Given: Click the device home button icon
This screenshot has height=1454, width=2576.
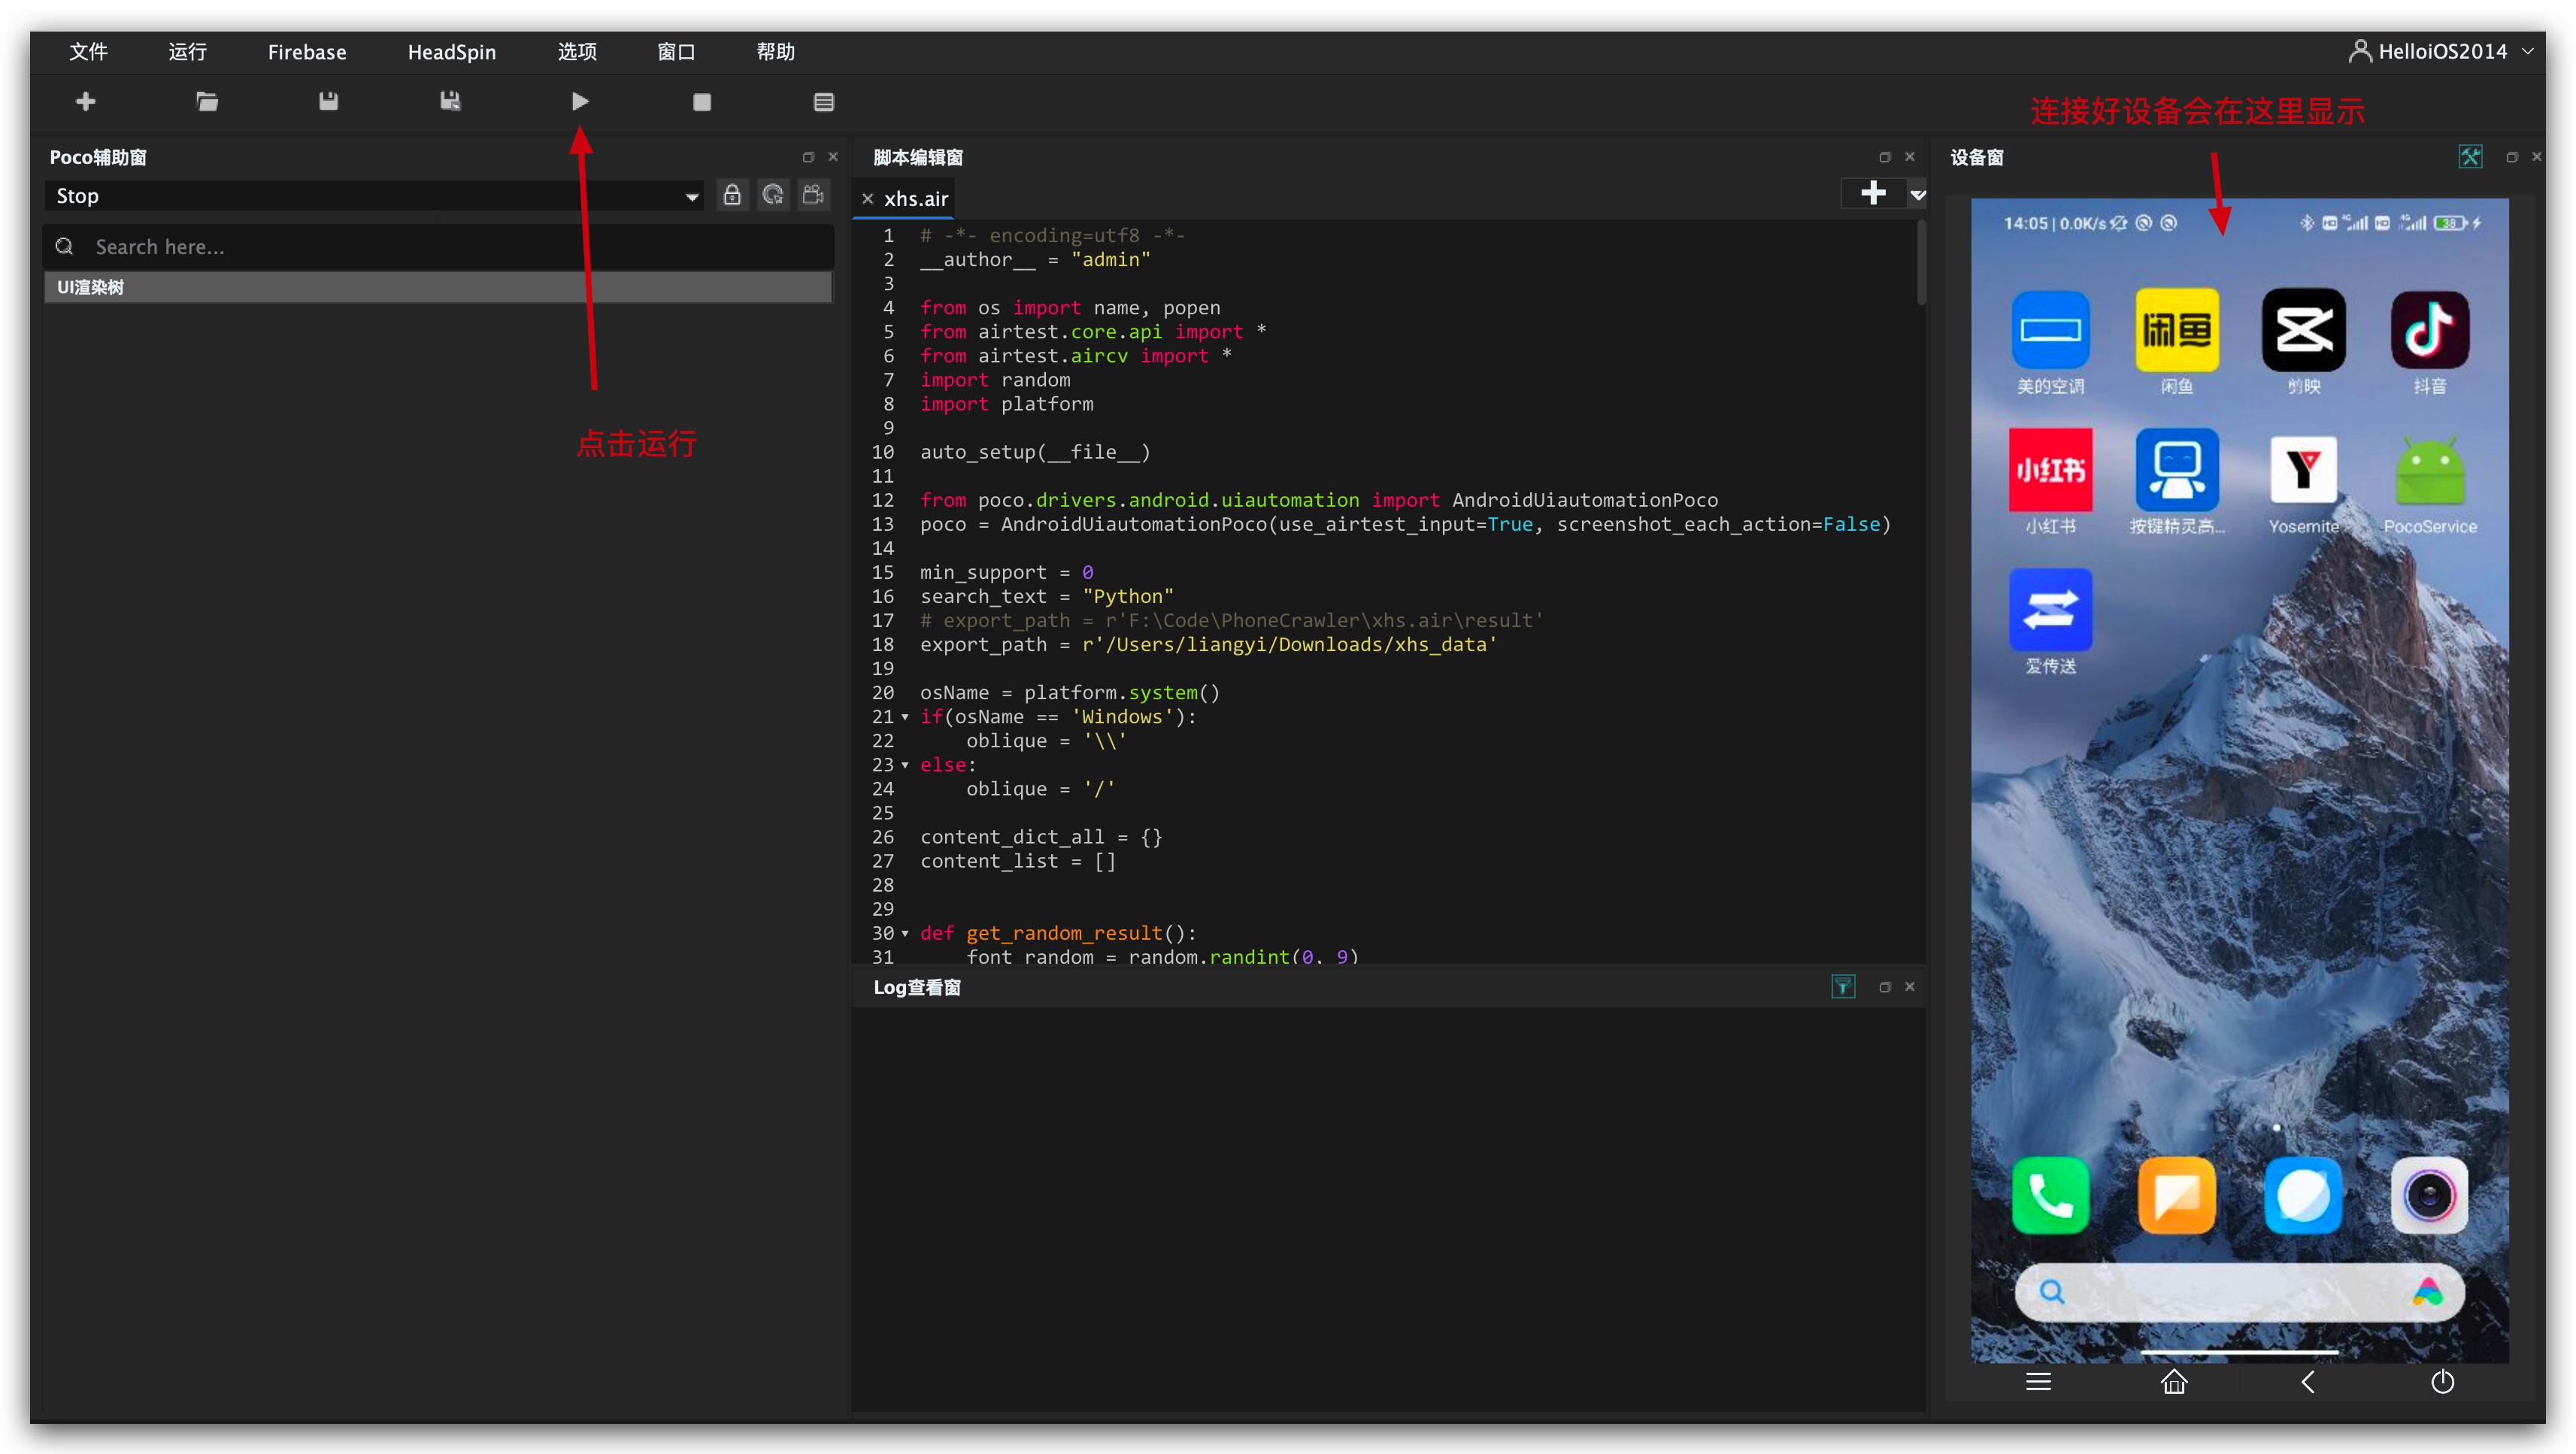Looking at the screenshot, I should [2174, 1381].
